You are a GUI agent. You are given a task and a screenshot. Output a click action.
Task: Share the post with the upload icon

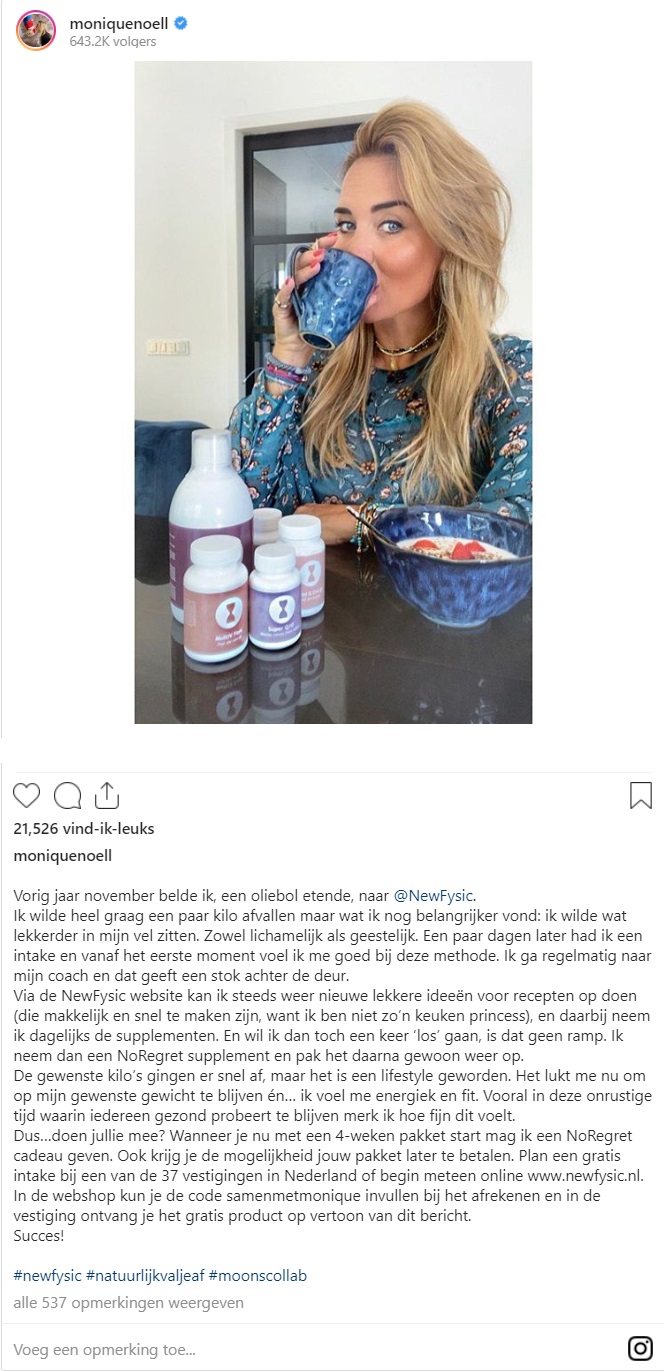[107, 795]
